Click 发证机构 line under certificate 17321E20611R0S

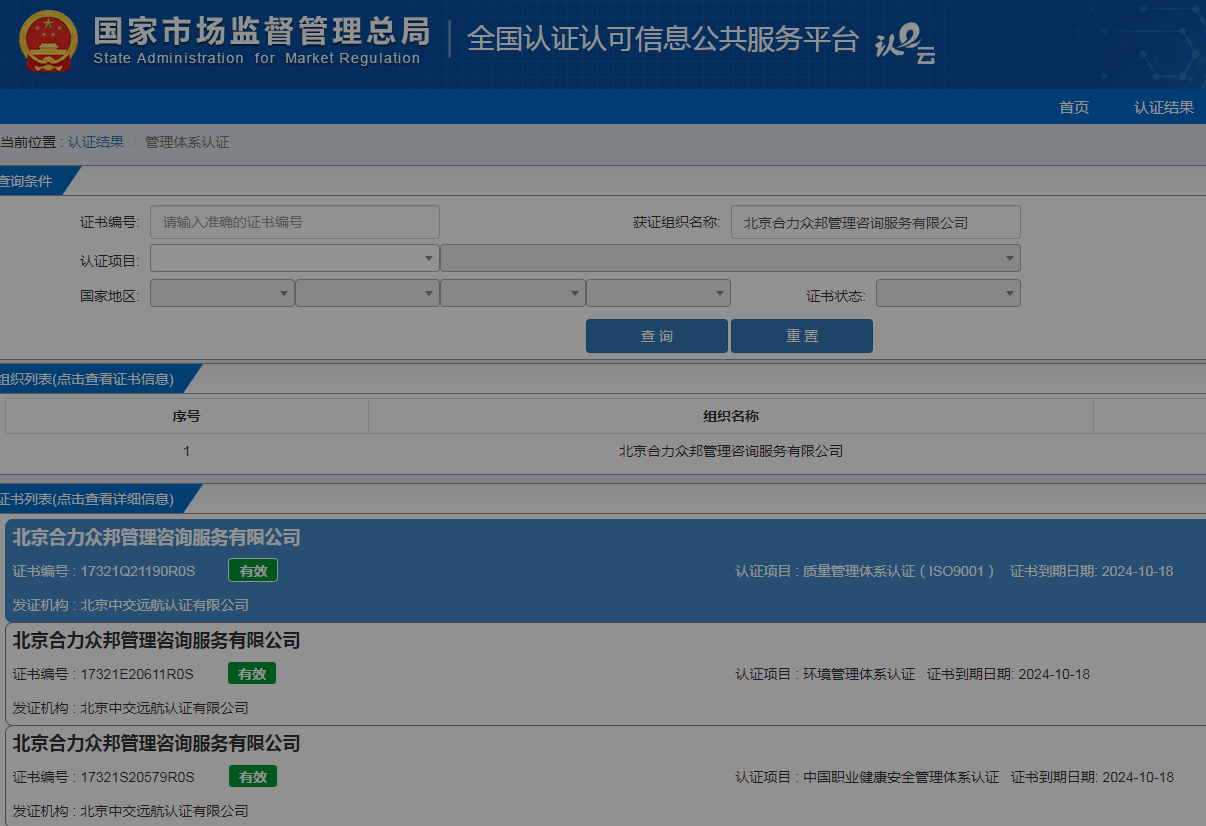(x=131, y=708)
